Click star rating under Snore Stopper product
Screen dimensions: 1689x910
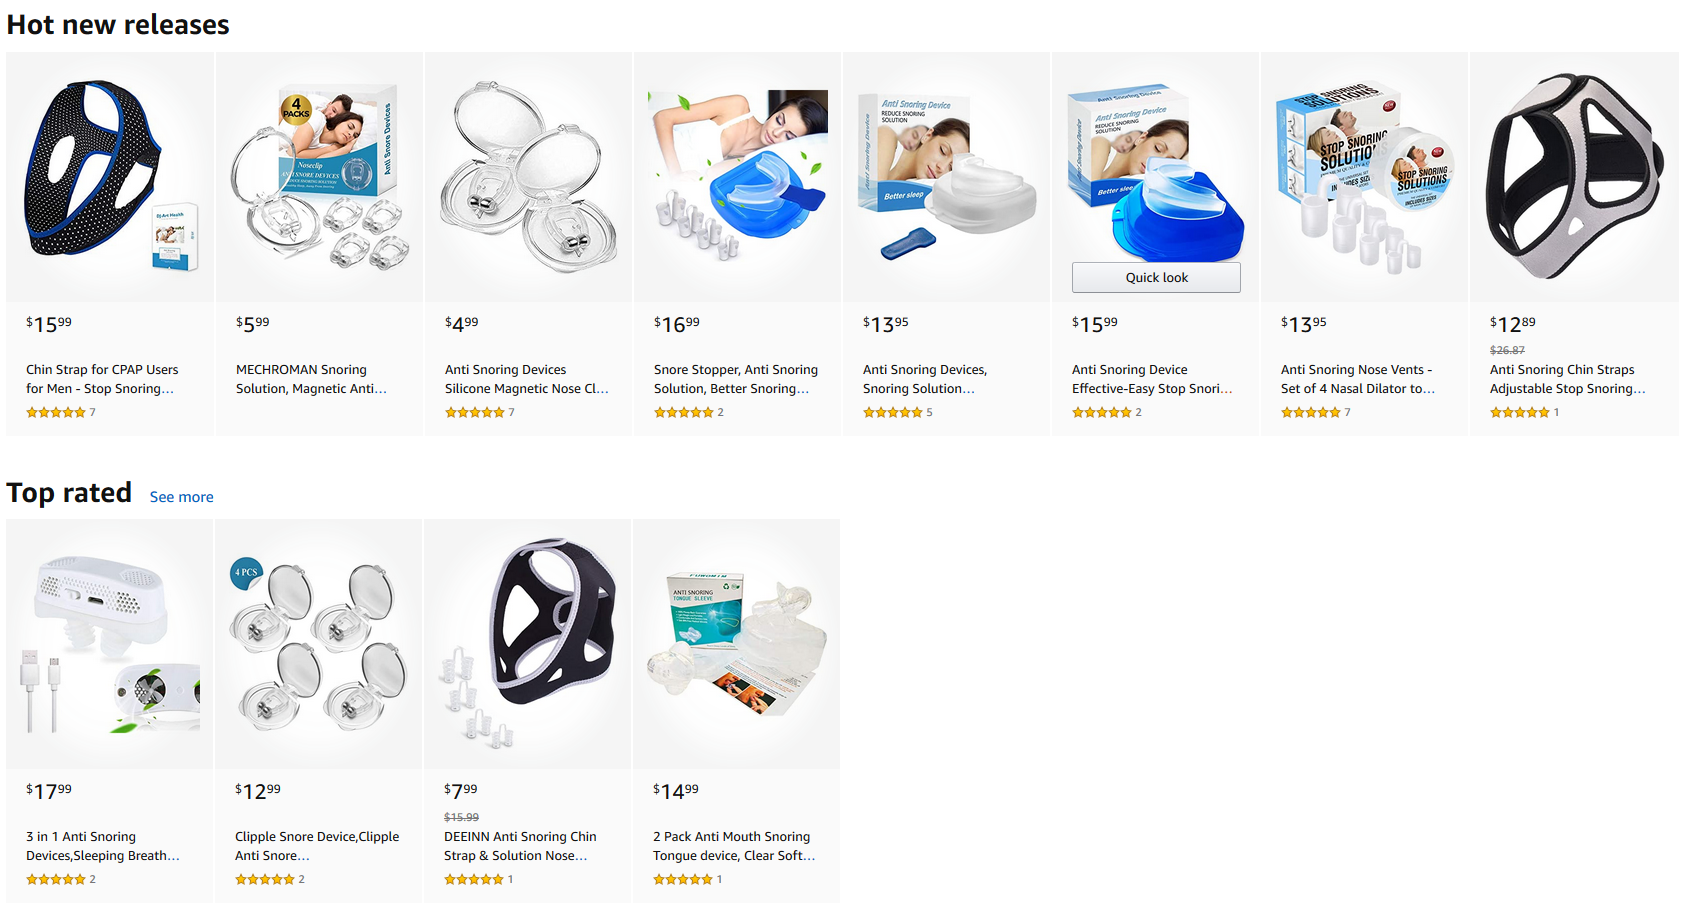(684, 412)
